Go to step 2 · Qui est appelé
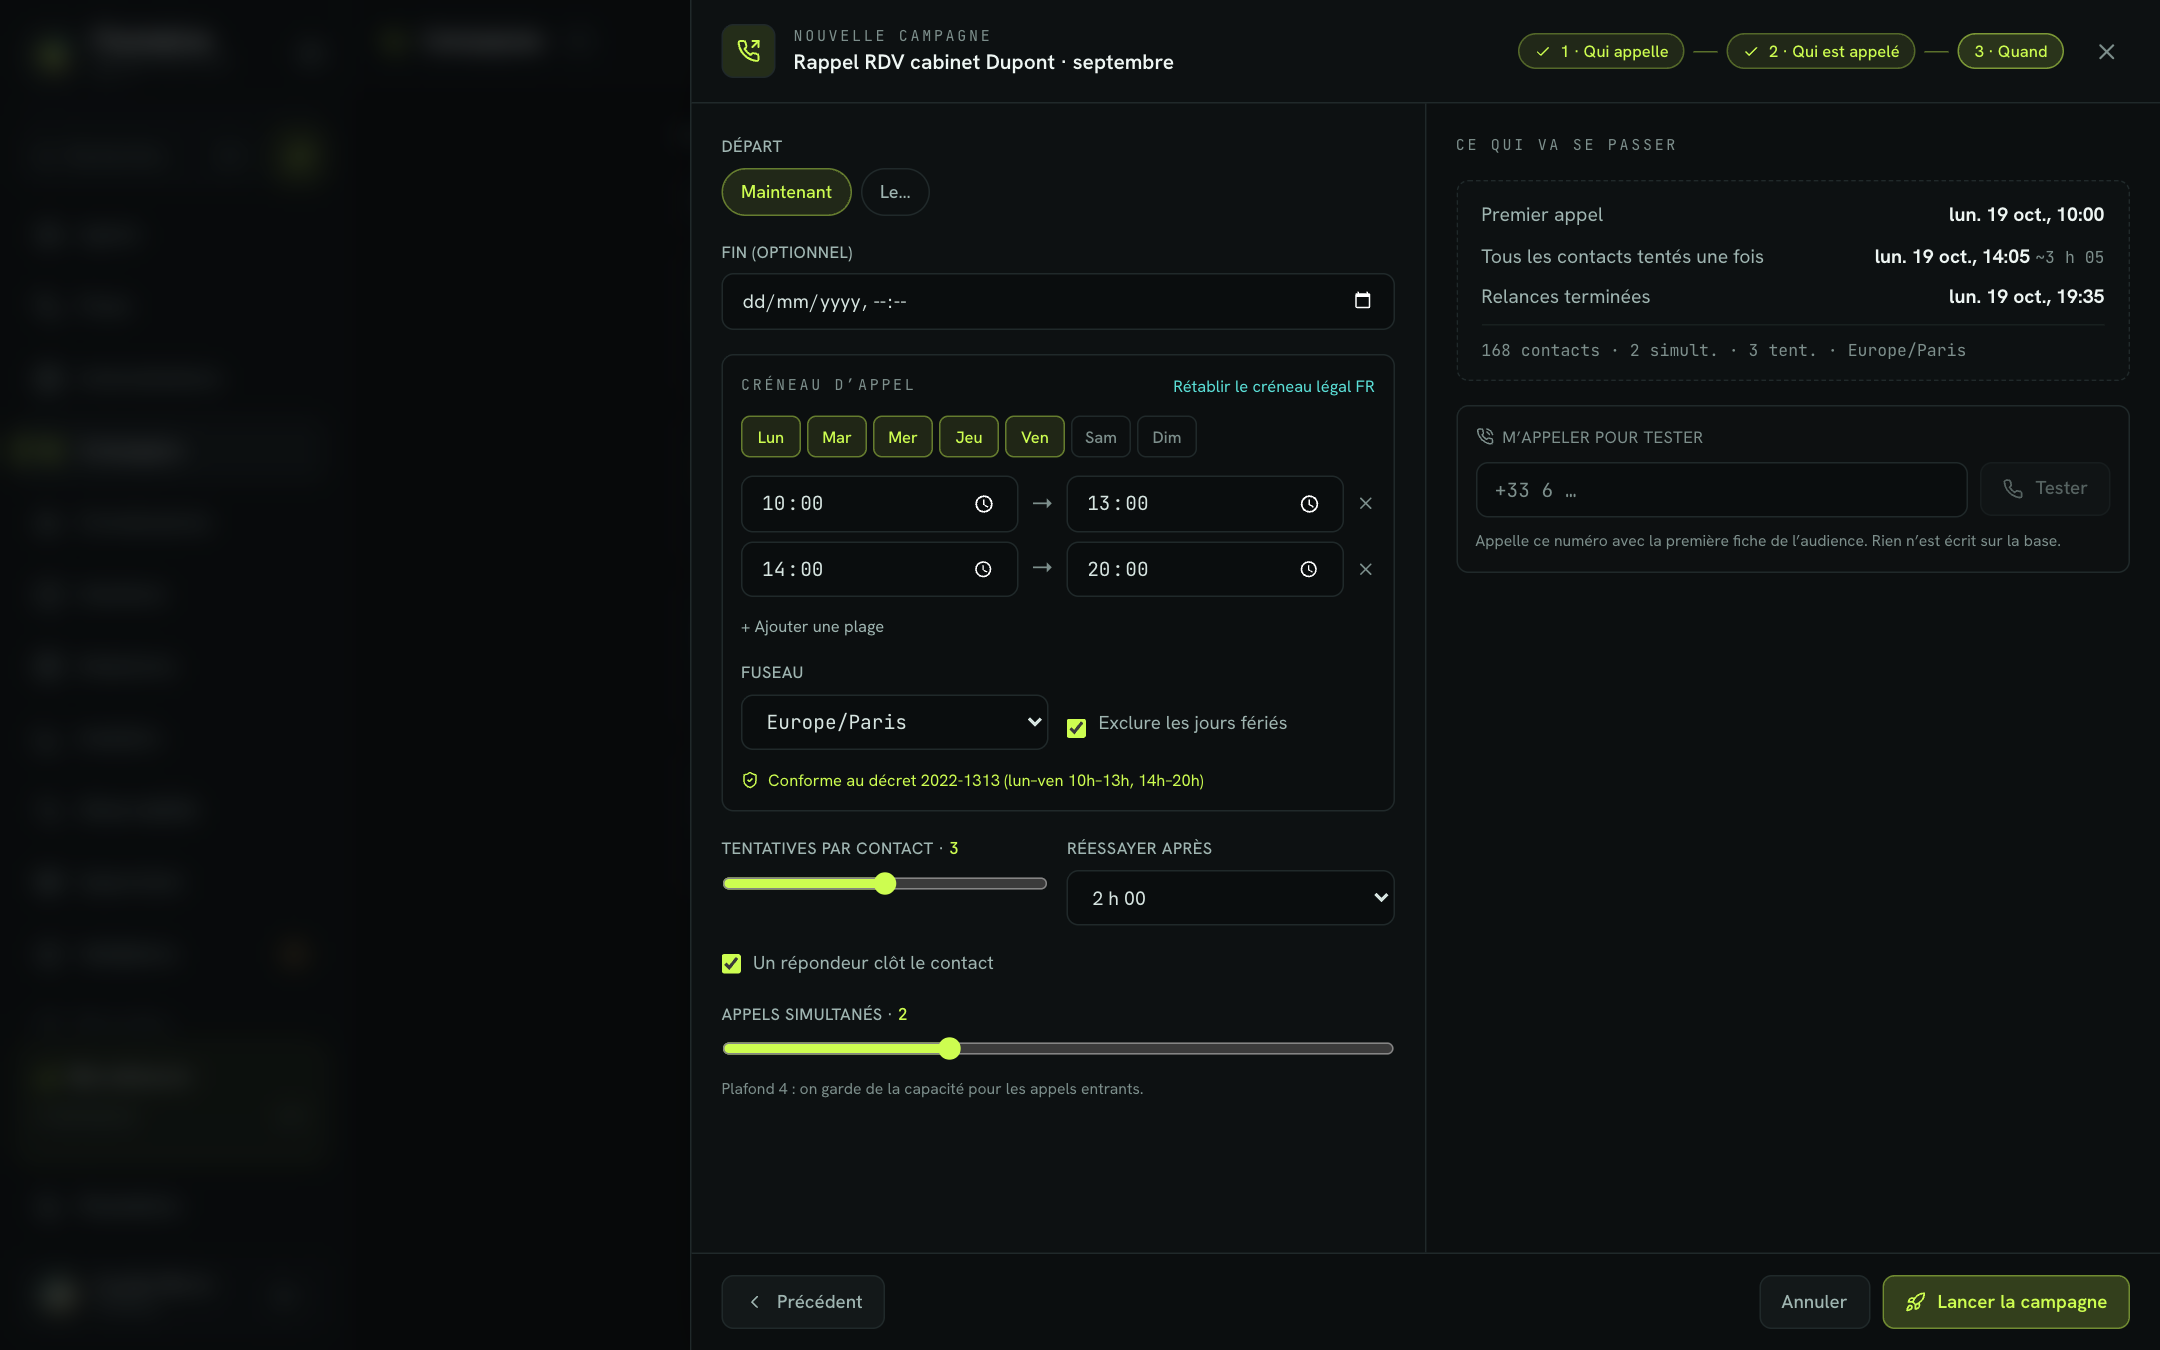 coord(1820,51)
